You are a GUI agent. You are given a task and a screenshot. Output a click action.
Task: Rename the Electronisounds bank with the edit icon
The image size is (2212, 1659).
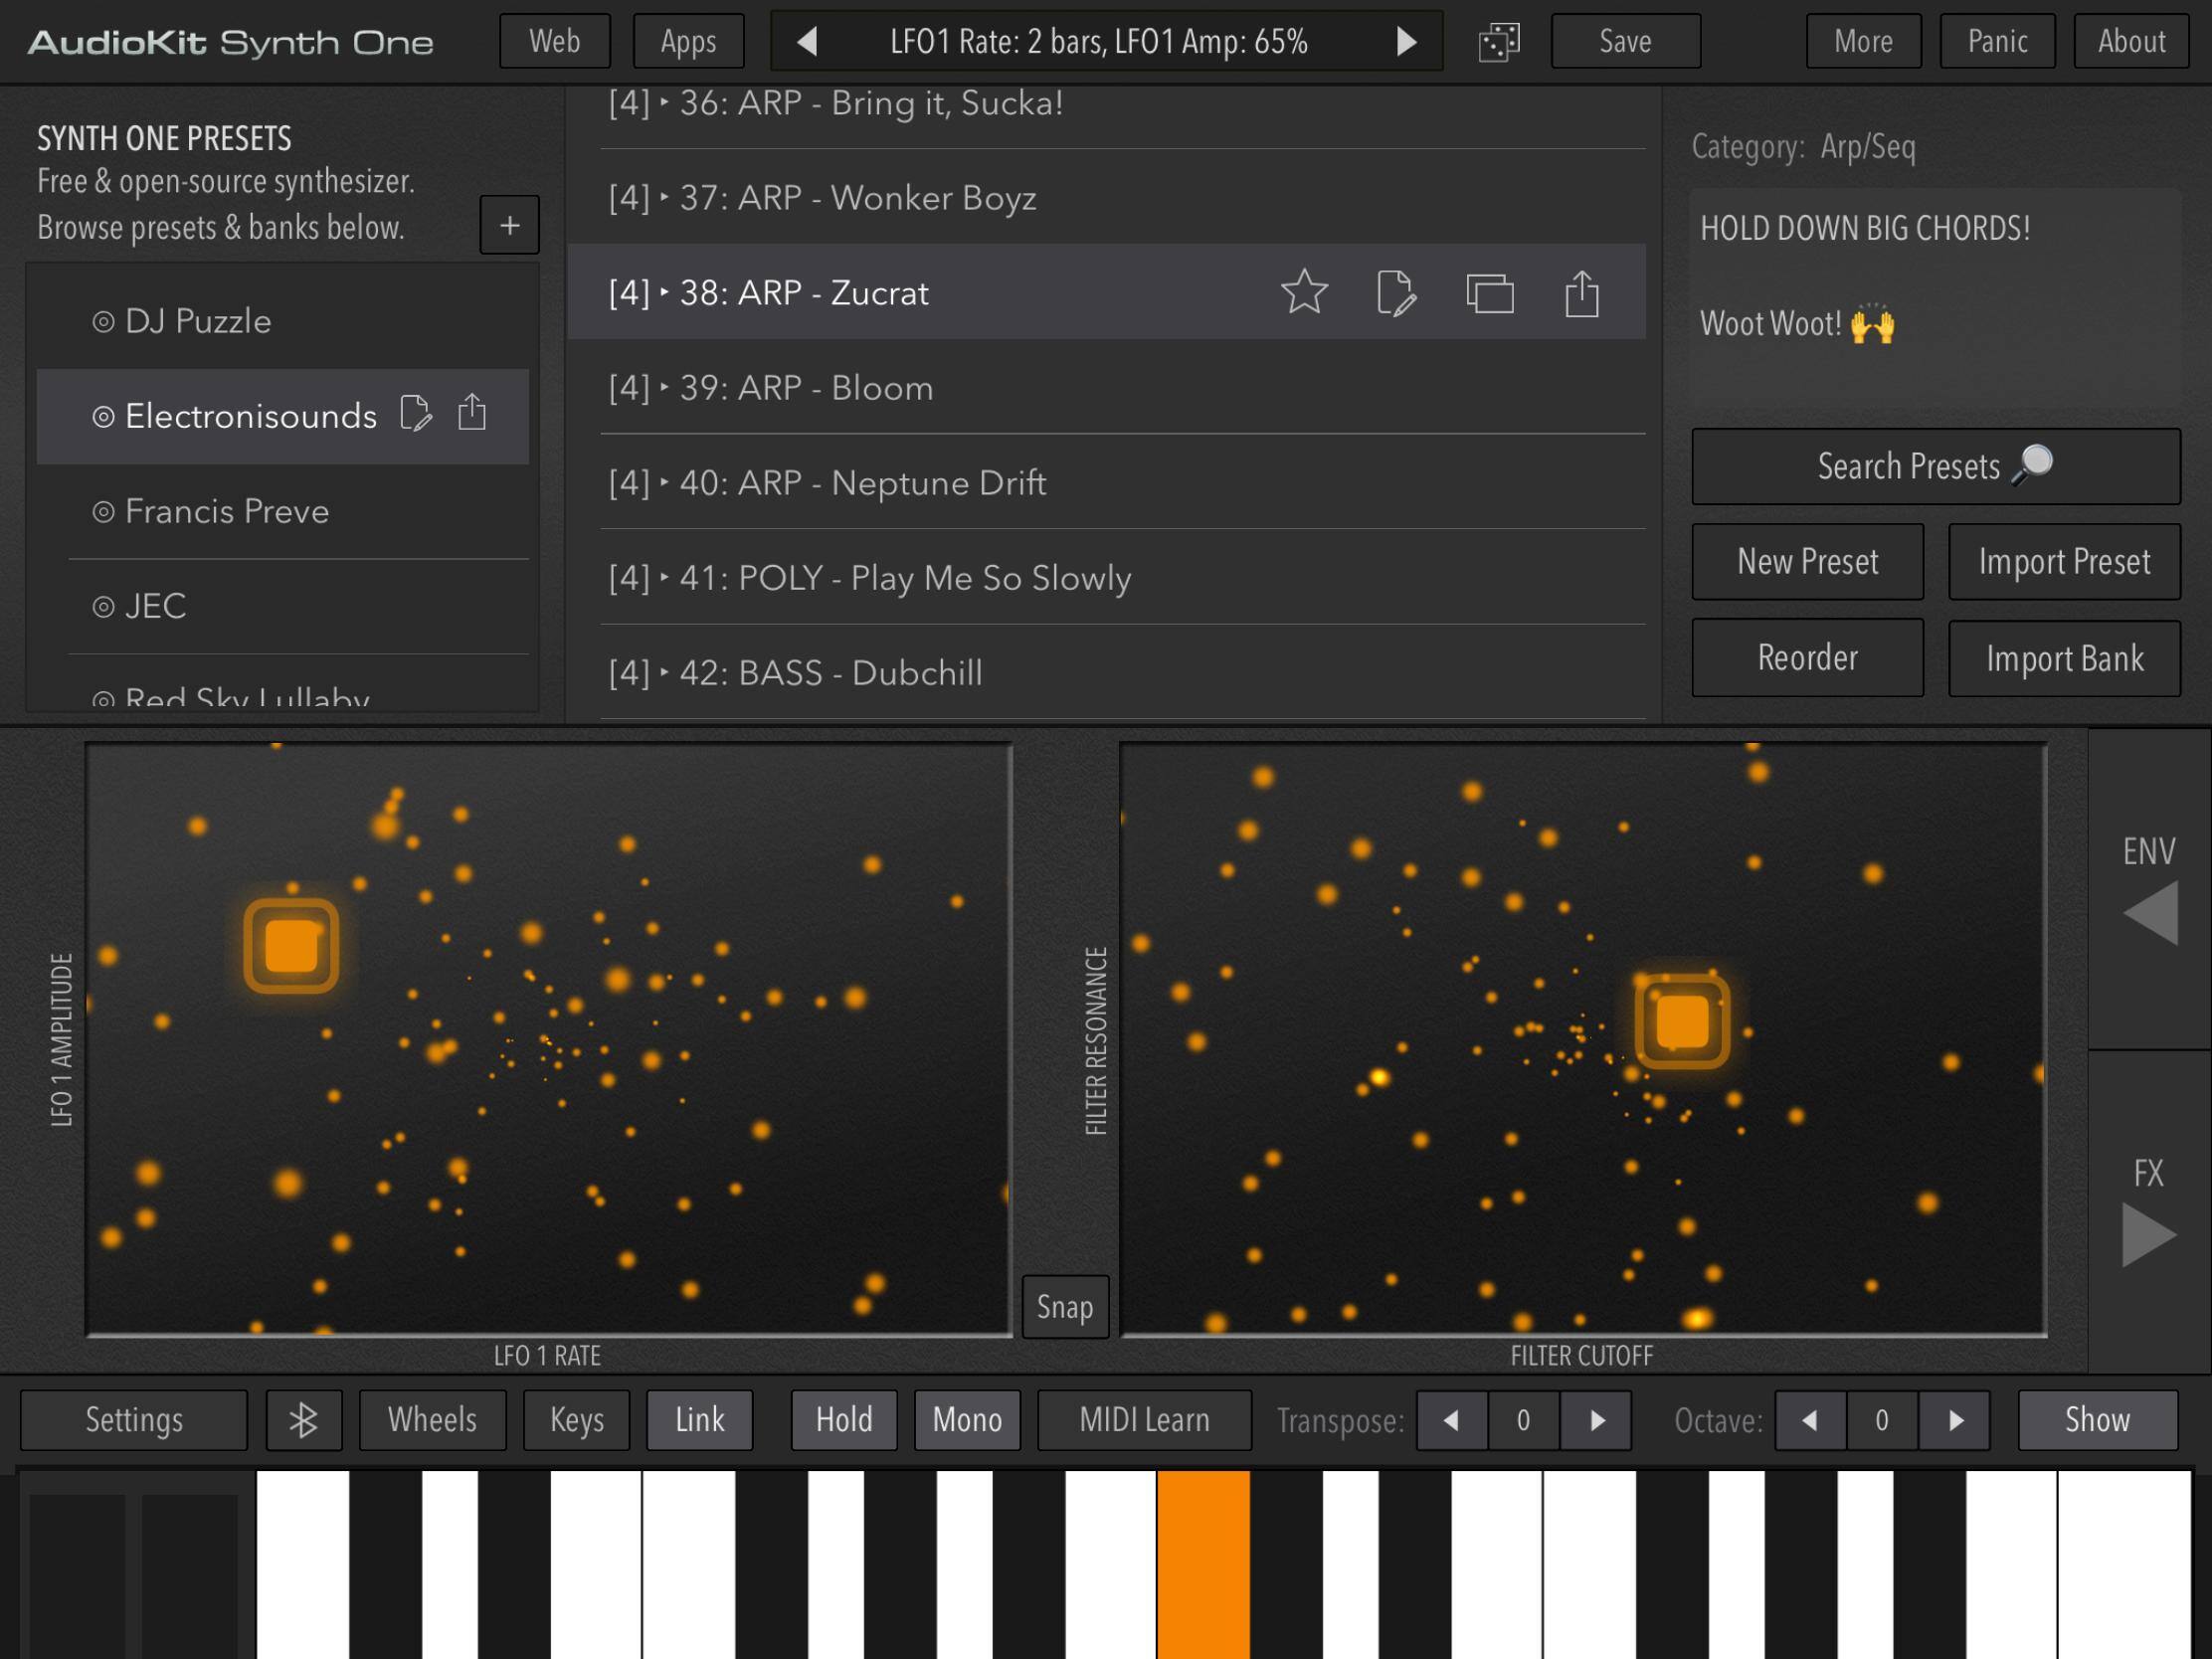tap(415, 414)
